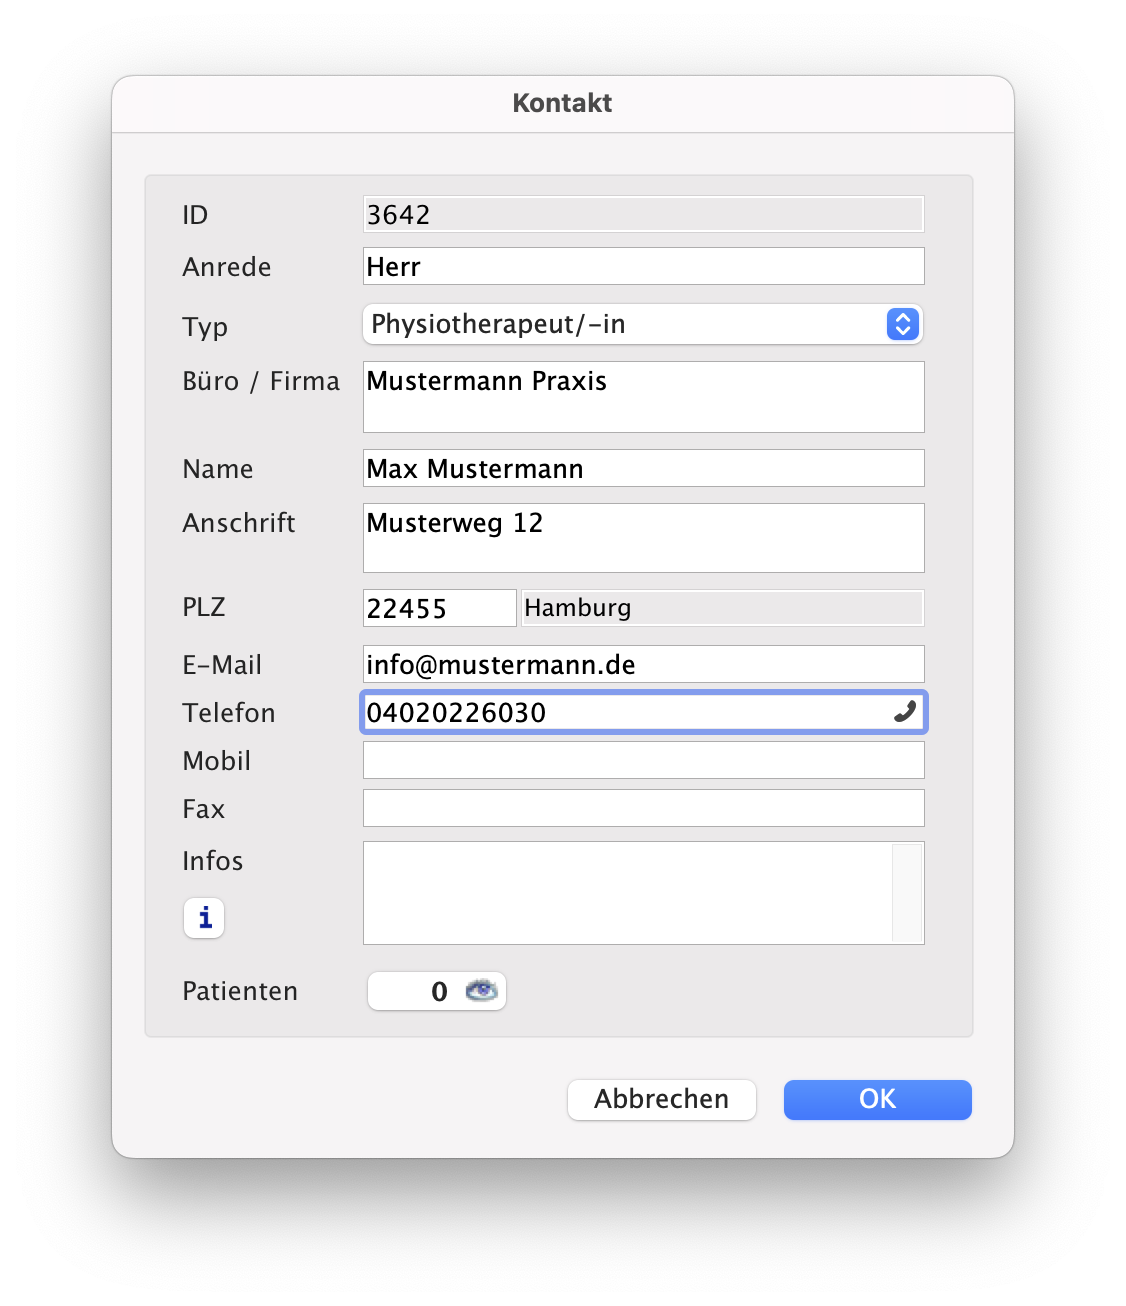The width and height of the screenshot is (1126, 1306).
Task: Click the blue info icon under Infos
Action: pyautogui.click(x=204, y=918)
